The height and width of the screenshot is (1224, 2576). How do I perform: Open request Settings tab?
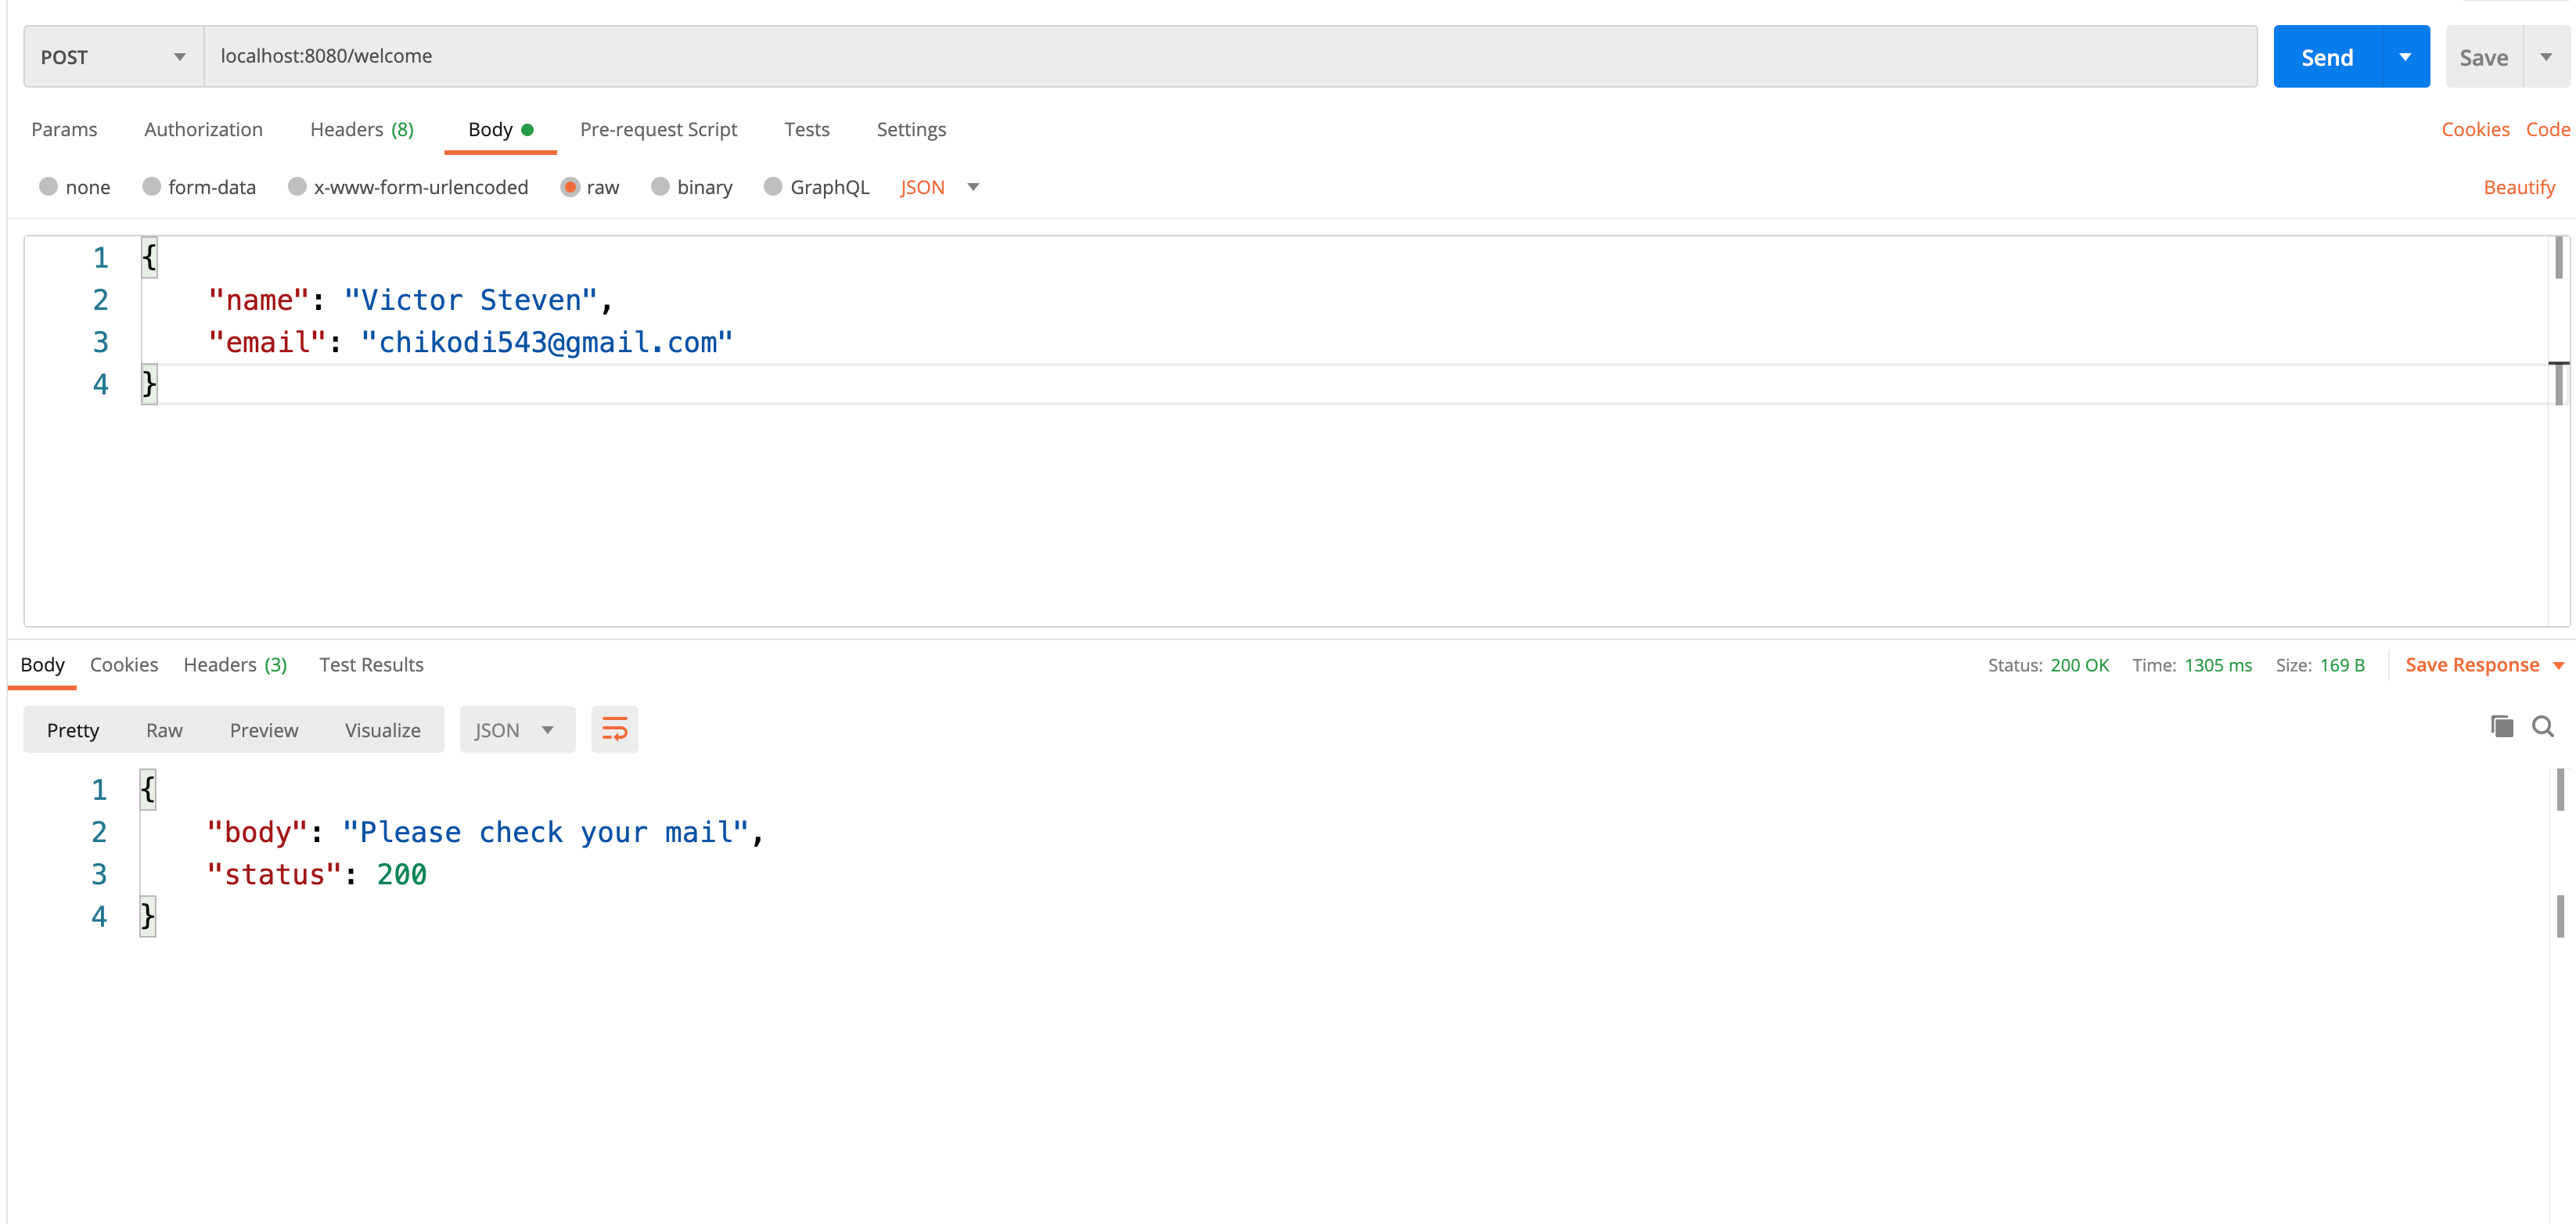[x=911, y=129]
